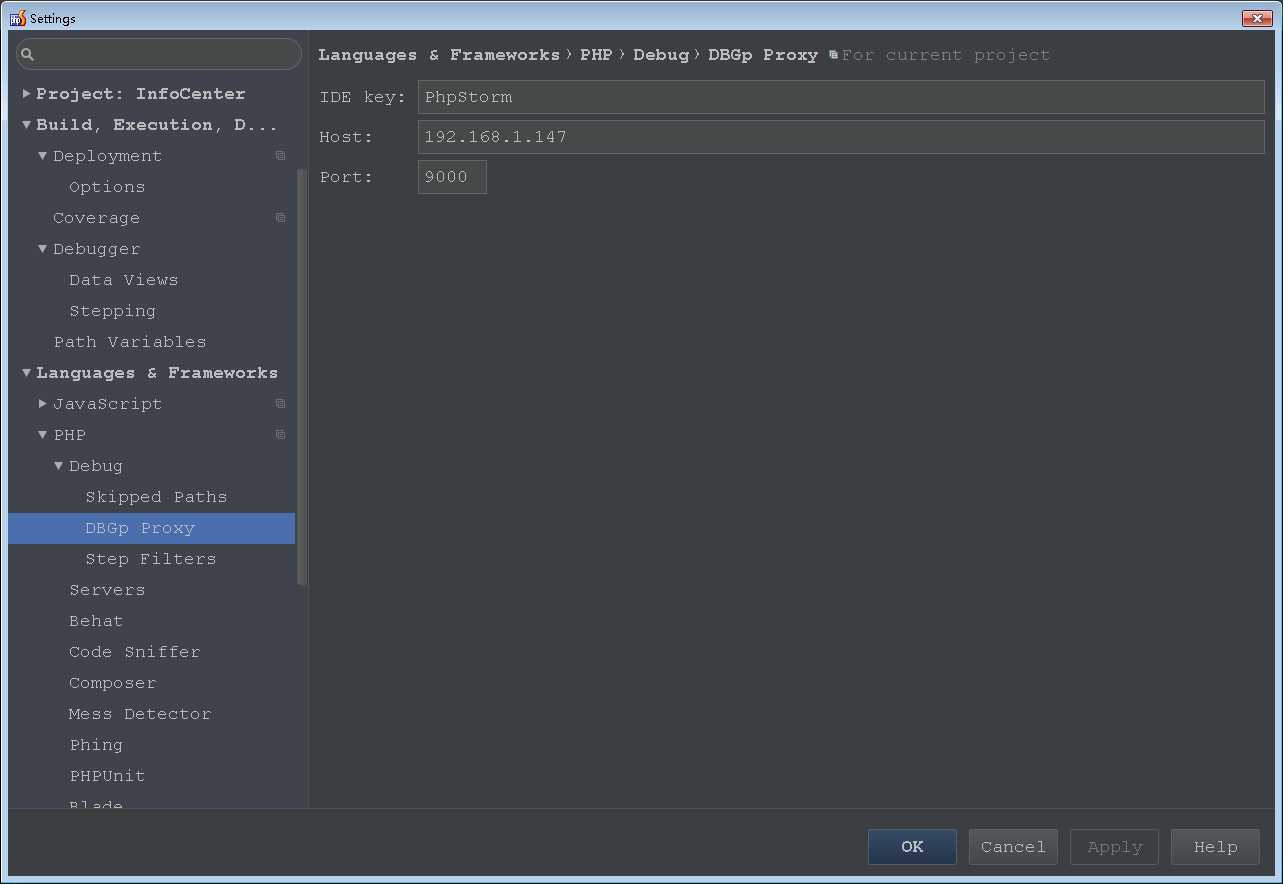The height and width of the screenshot is (884, 1283).
Task: Click the 'For current project' text
Action: tap(946, 55)
